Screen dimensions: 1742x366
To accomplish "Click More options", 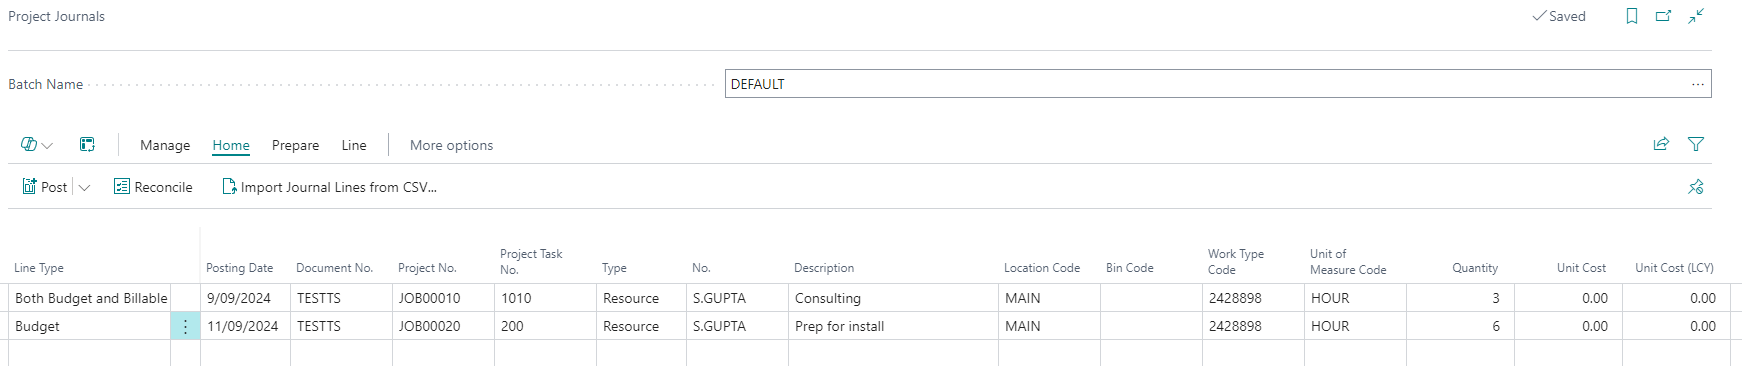I will point(451,145).
